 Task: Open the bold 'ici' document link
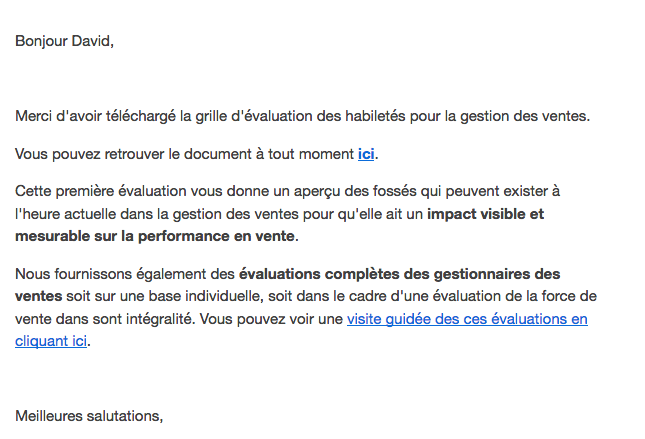(x=366, y=154)
